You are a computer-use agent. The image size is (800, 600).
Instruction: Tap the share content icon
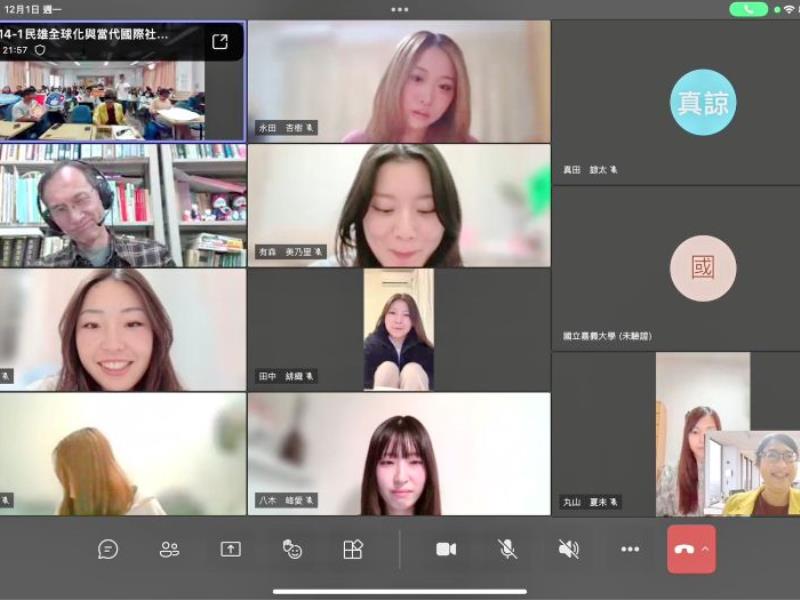[x=231, y=549]
